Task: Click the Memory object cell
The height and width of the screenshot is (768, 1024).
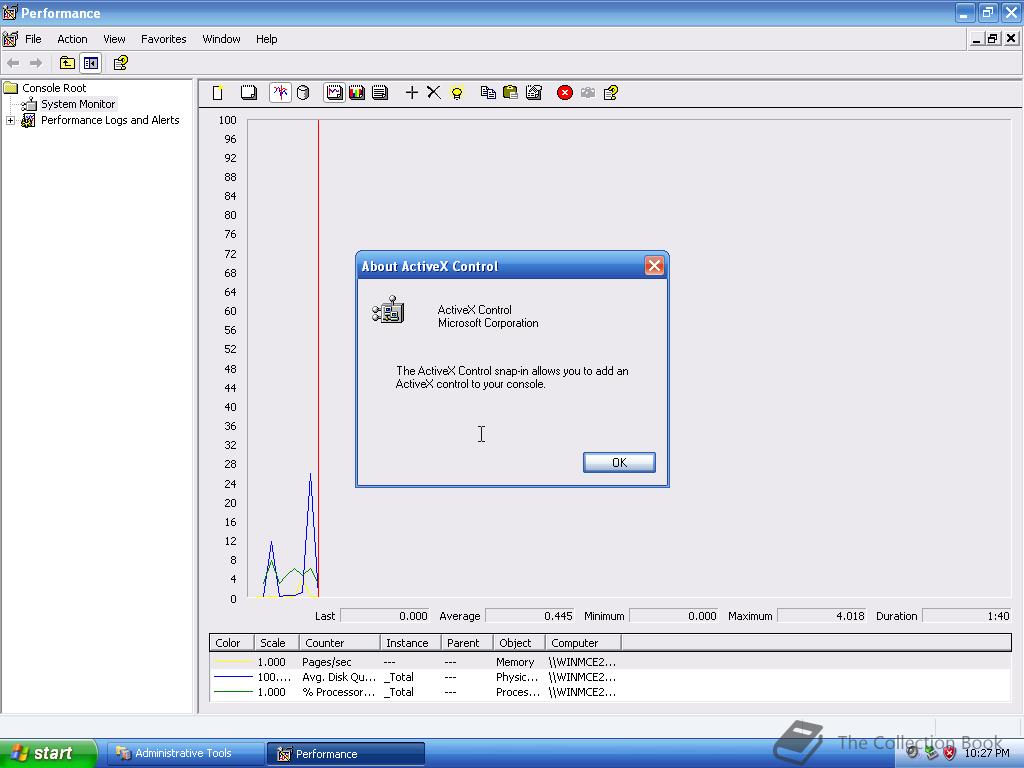Action: [x=515, y=662]
